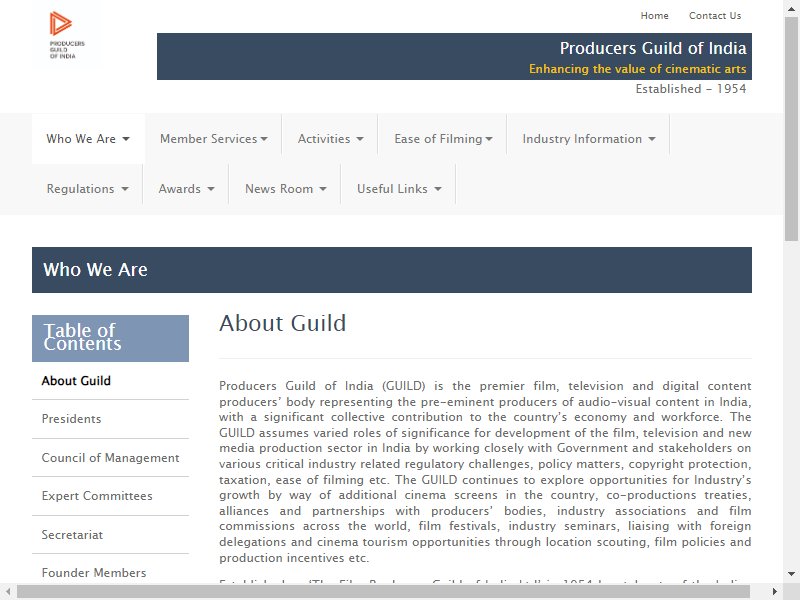The width and height of the screenshot is (800, 600).
Task: Click the 'Established – 1954' text
Action: (691, 89)
